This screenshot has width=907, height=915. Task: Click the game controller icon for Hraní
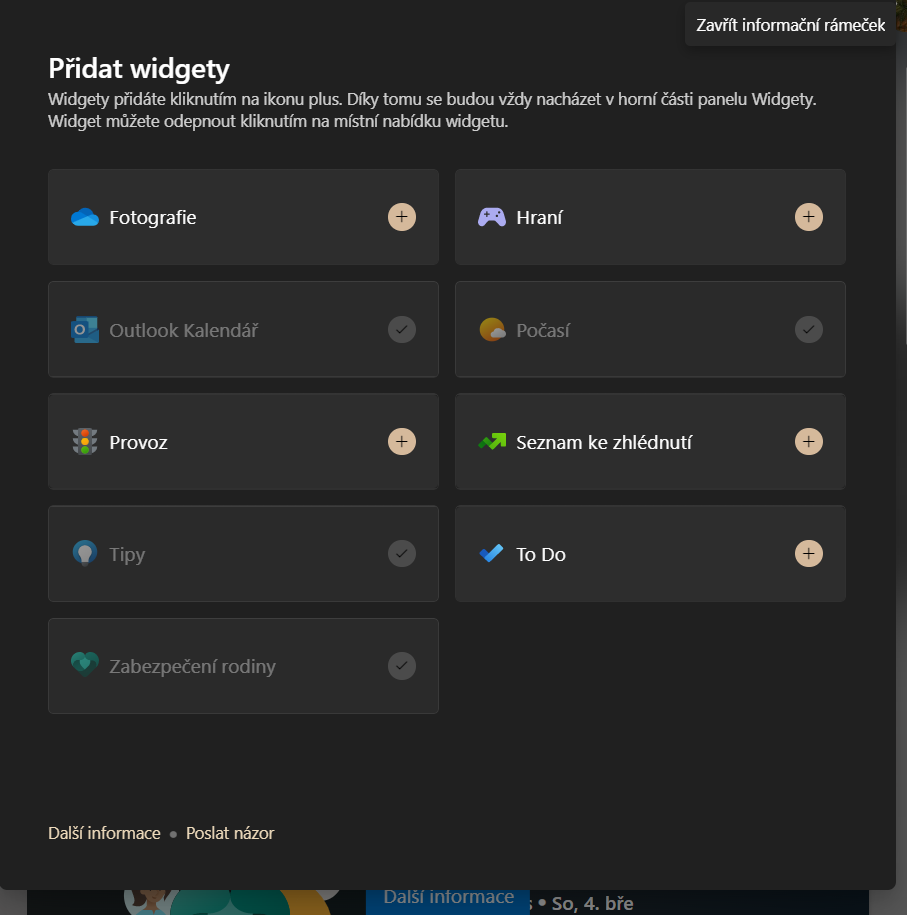click(x=492, y=217)
